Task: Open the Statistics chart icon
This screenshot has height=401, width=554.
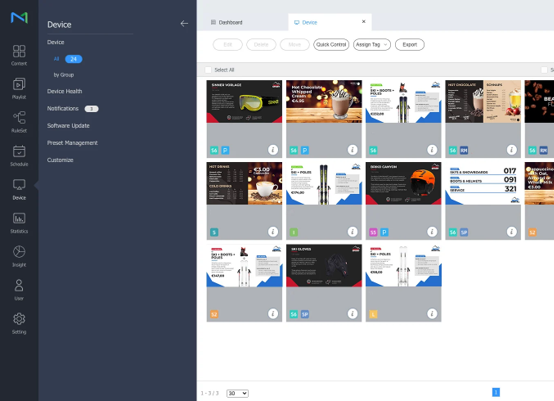Action: (x=19, y=223)
